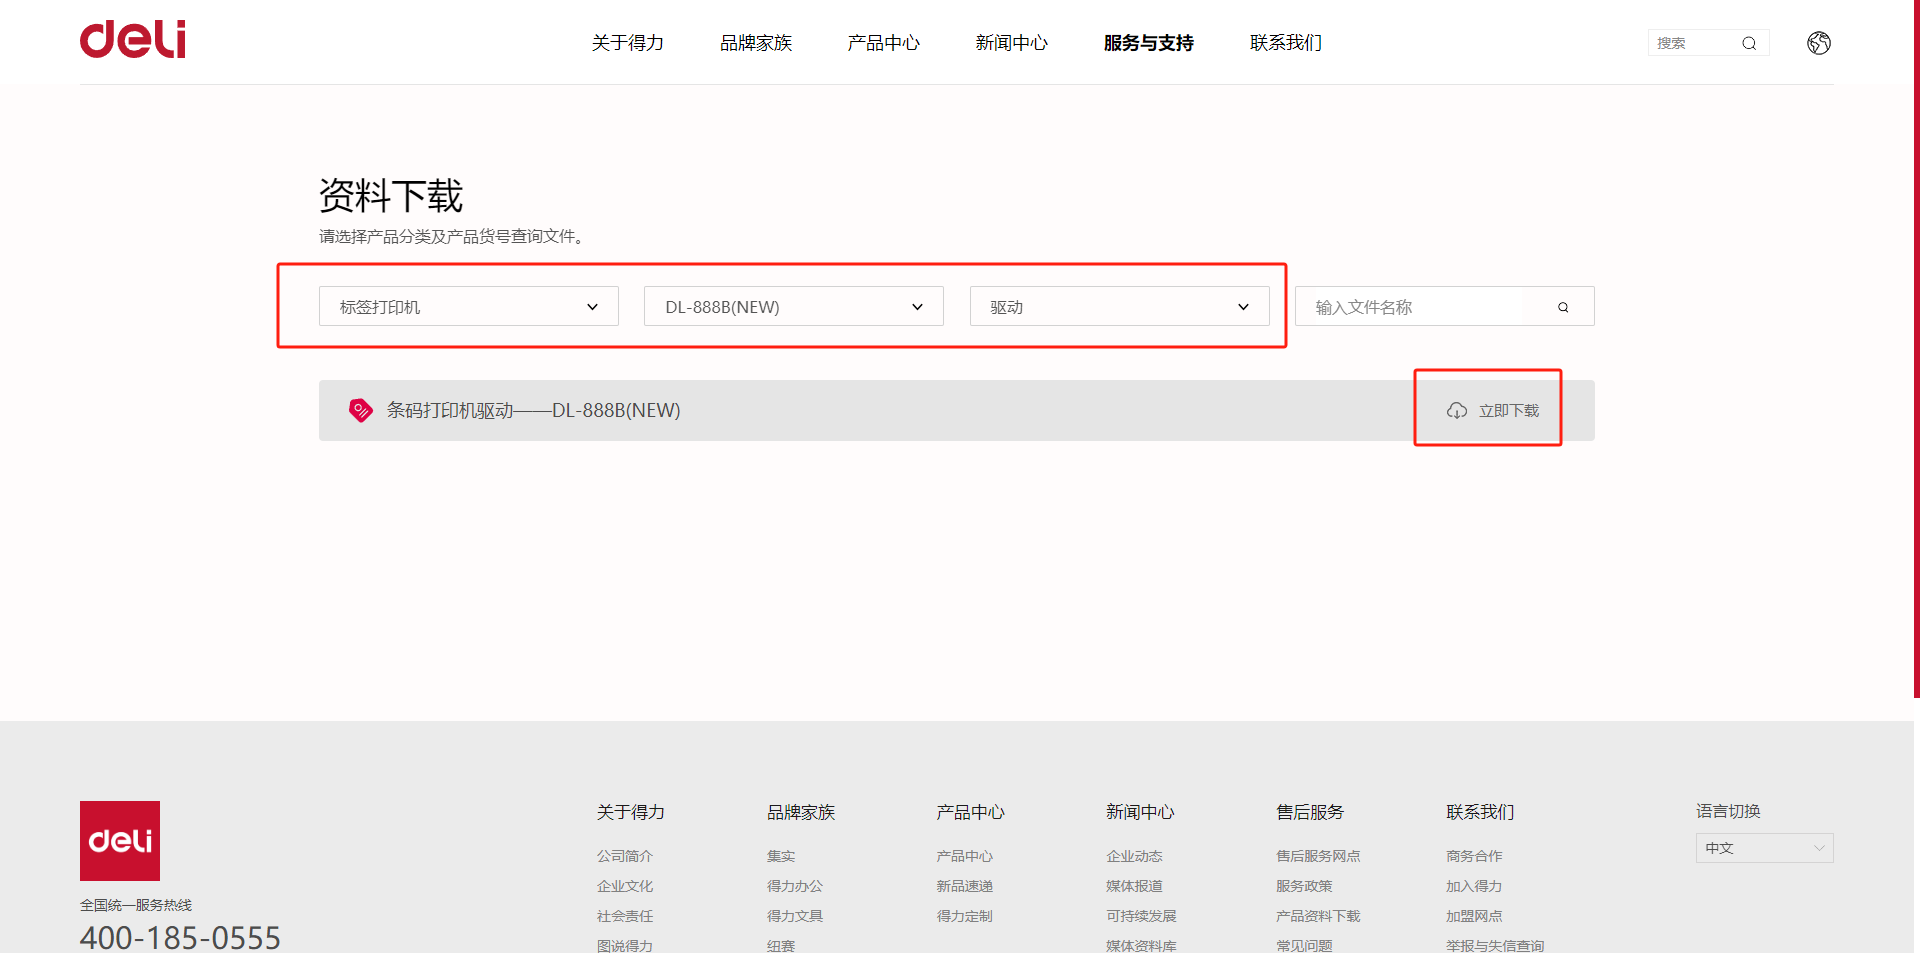Image resolution: width=1920 pixels, height=953 pixels.
Task: Go to 产品中心 in top navigation
Action: point(883,43)
